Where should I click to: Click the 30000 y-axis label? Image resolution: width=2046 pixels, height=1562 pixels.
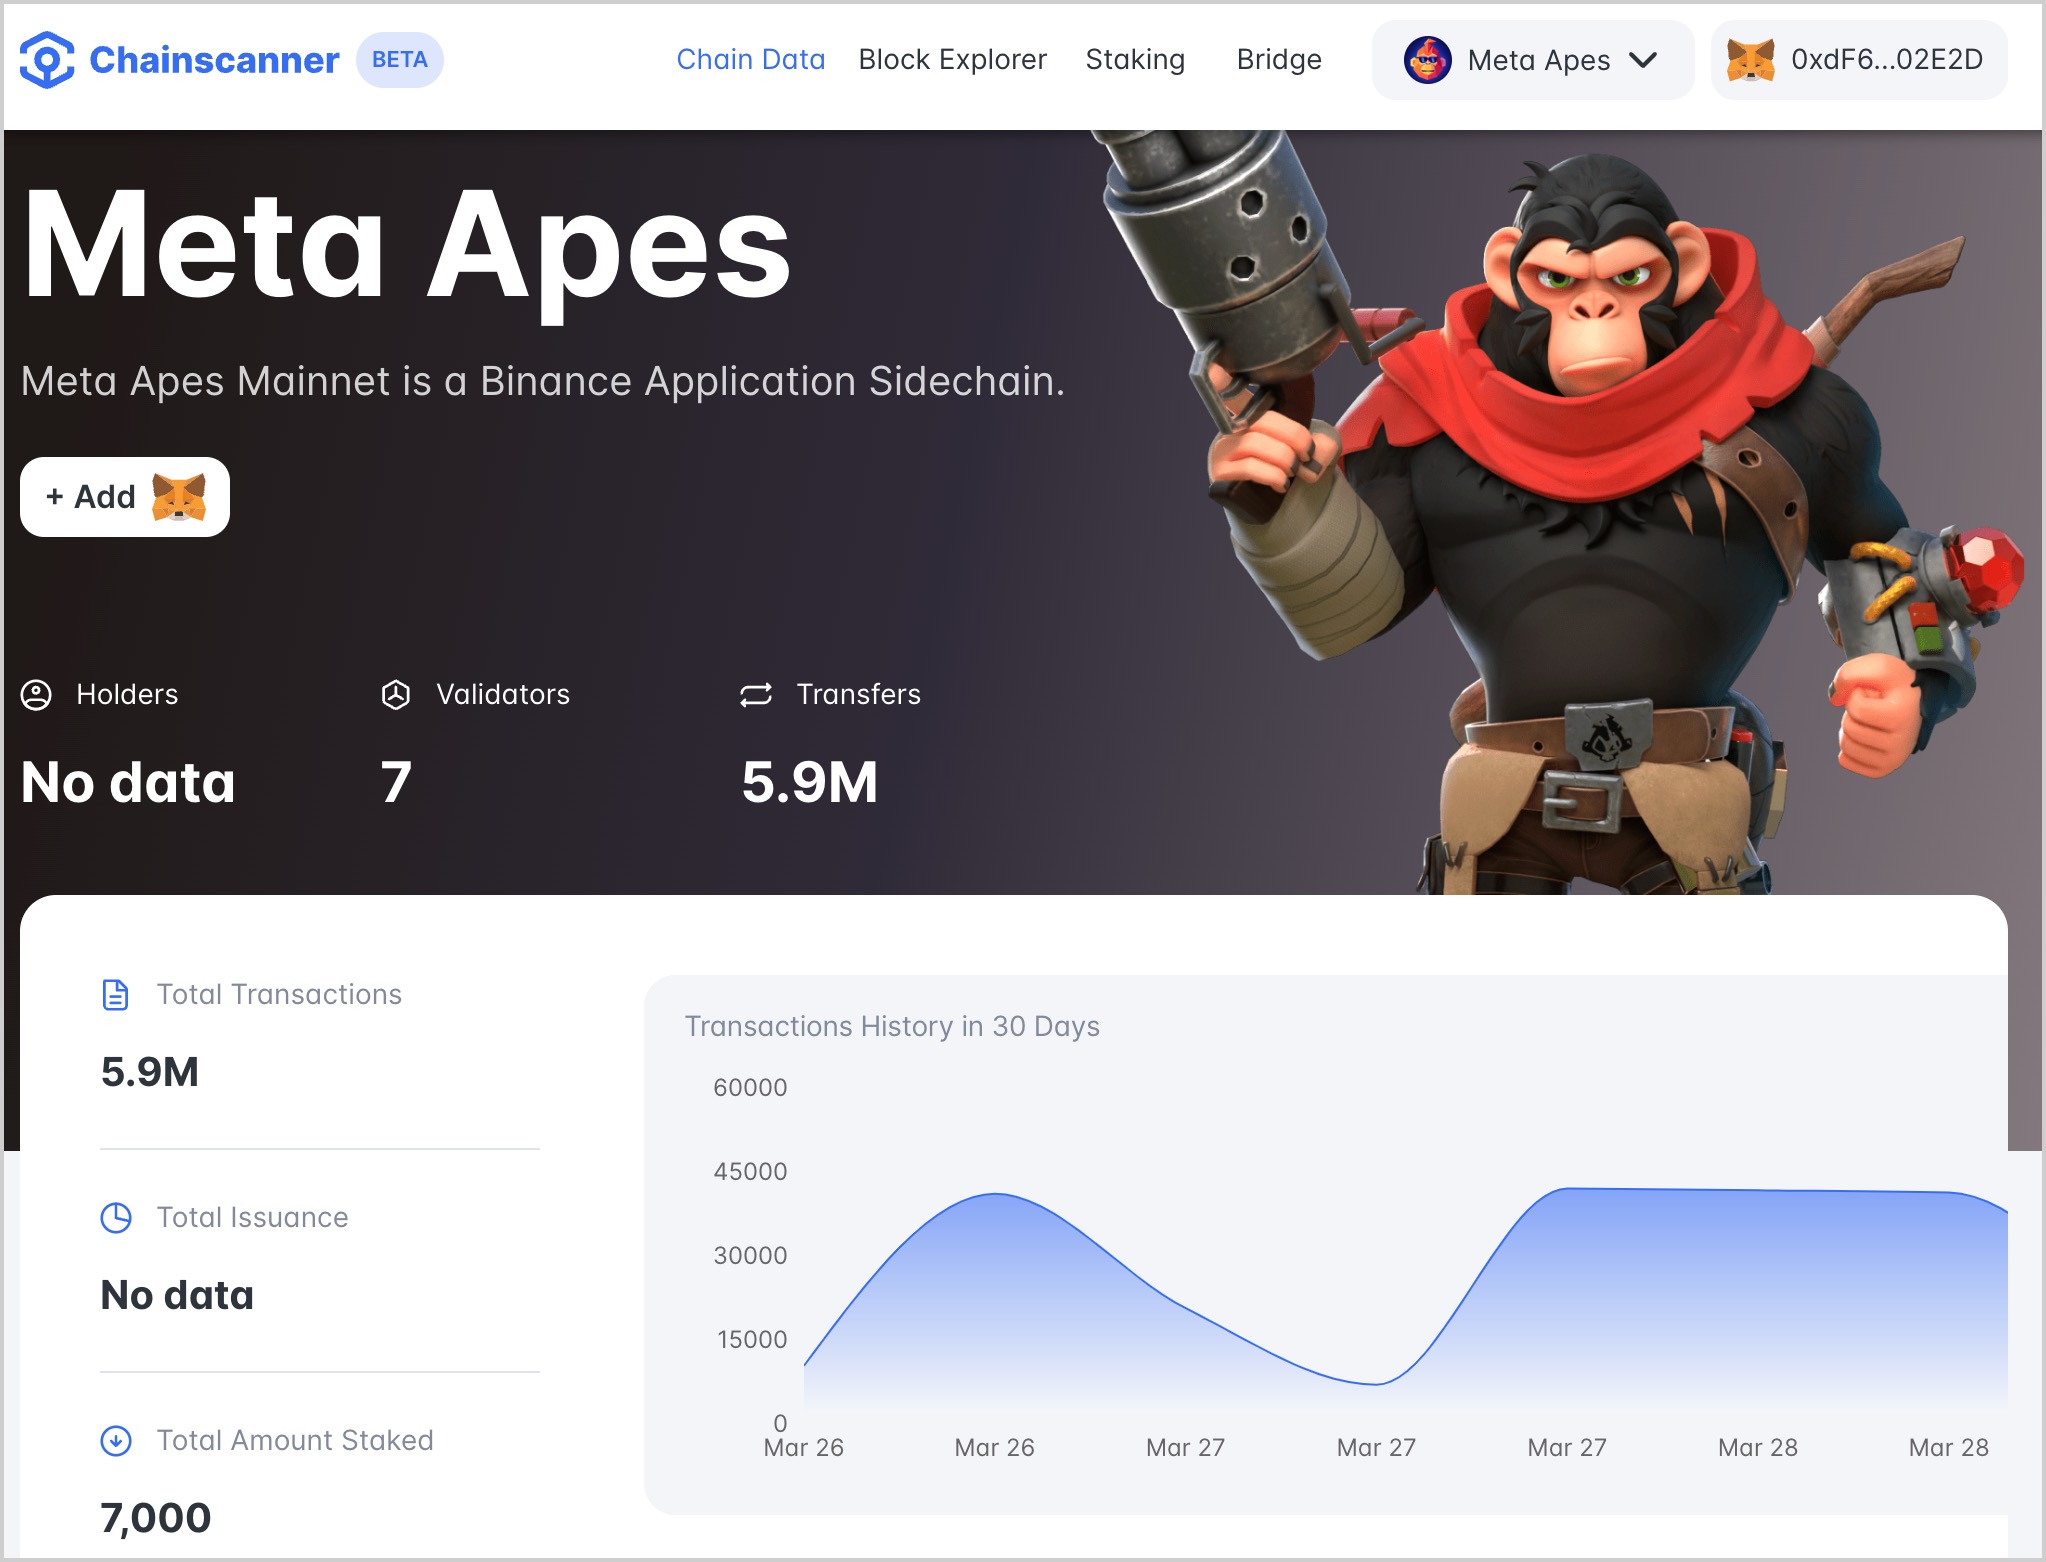750,1256
